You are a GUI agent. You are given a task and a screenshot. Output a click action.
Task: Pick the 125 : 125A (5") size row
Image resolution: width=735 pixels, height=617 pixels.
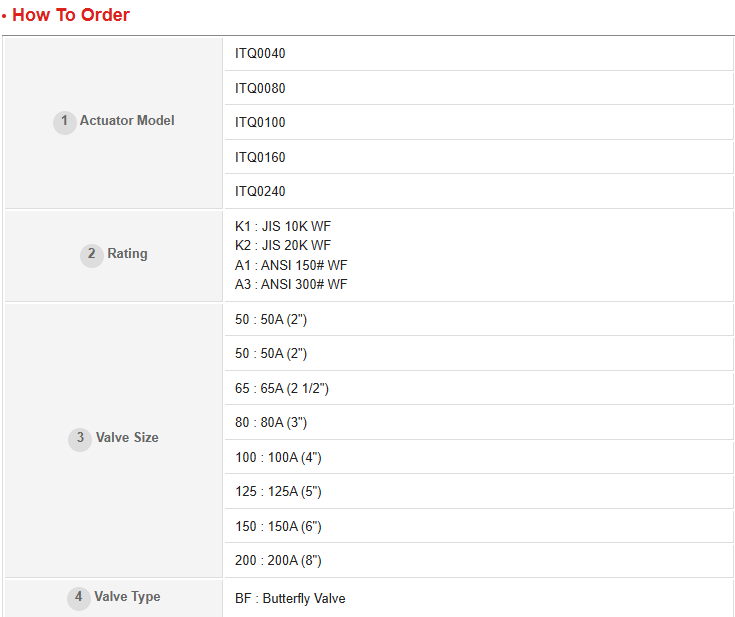click(278, 491)
